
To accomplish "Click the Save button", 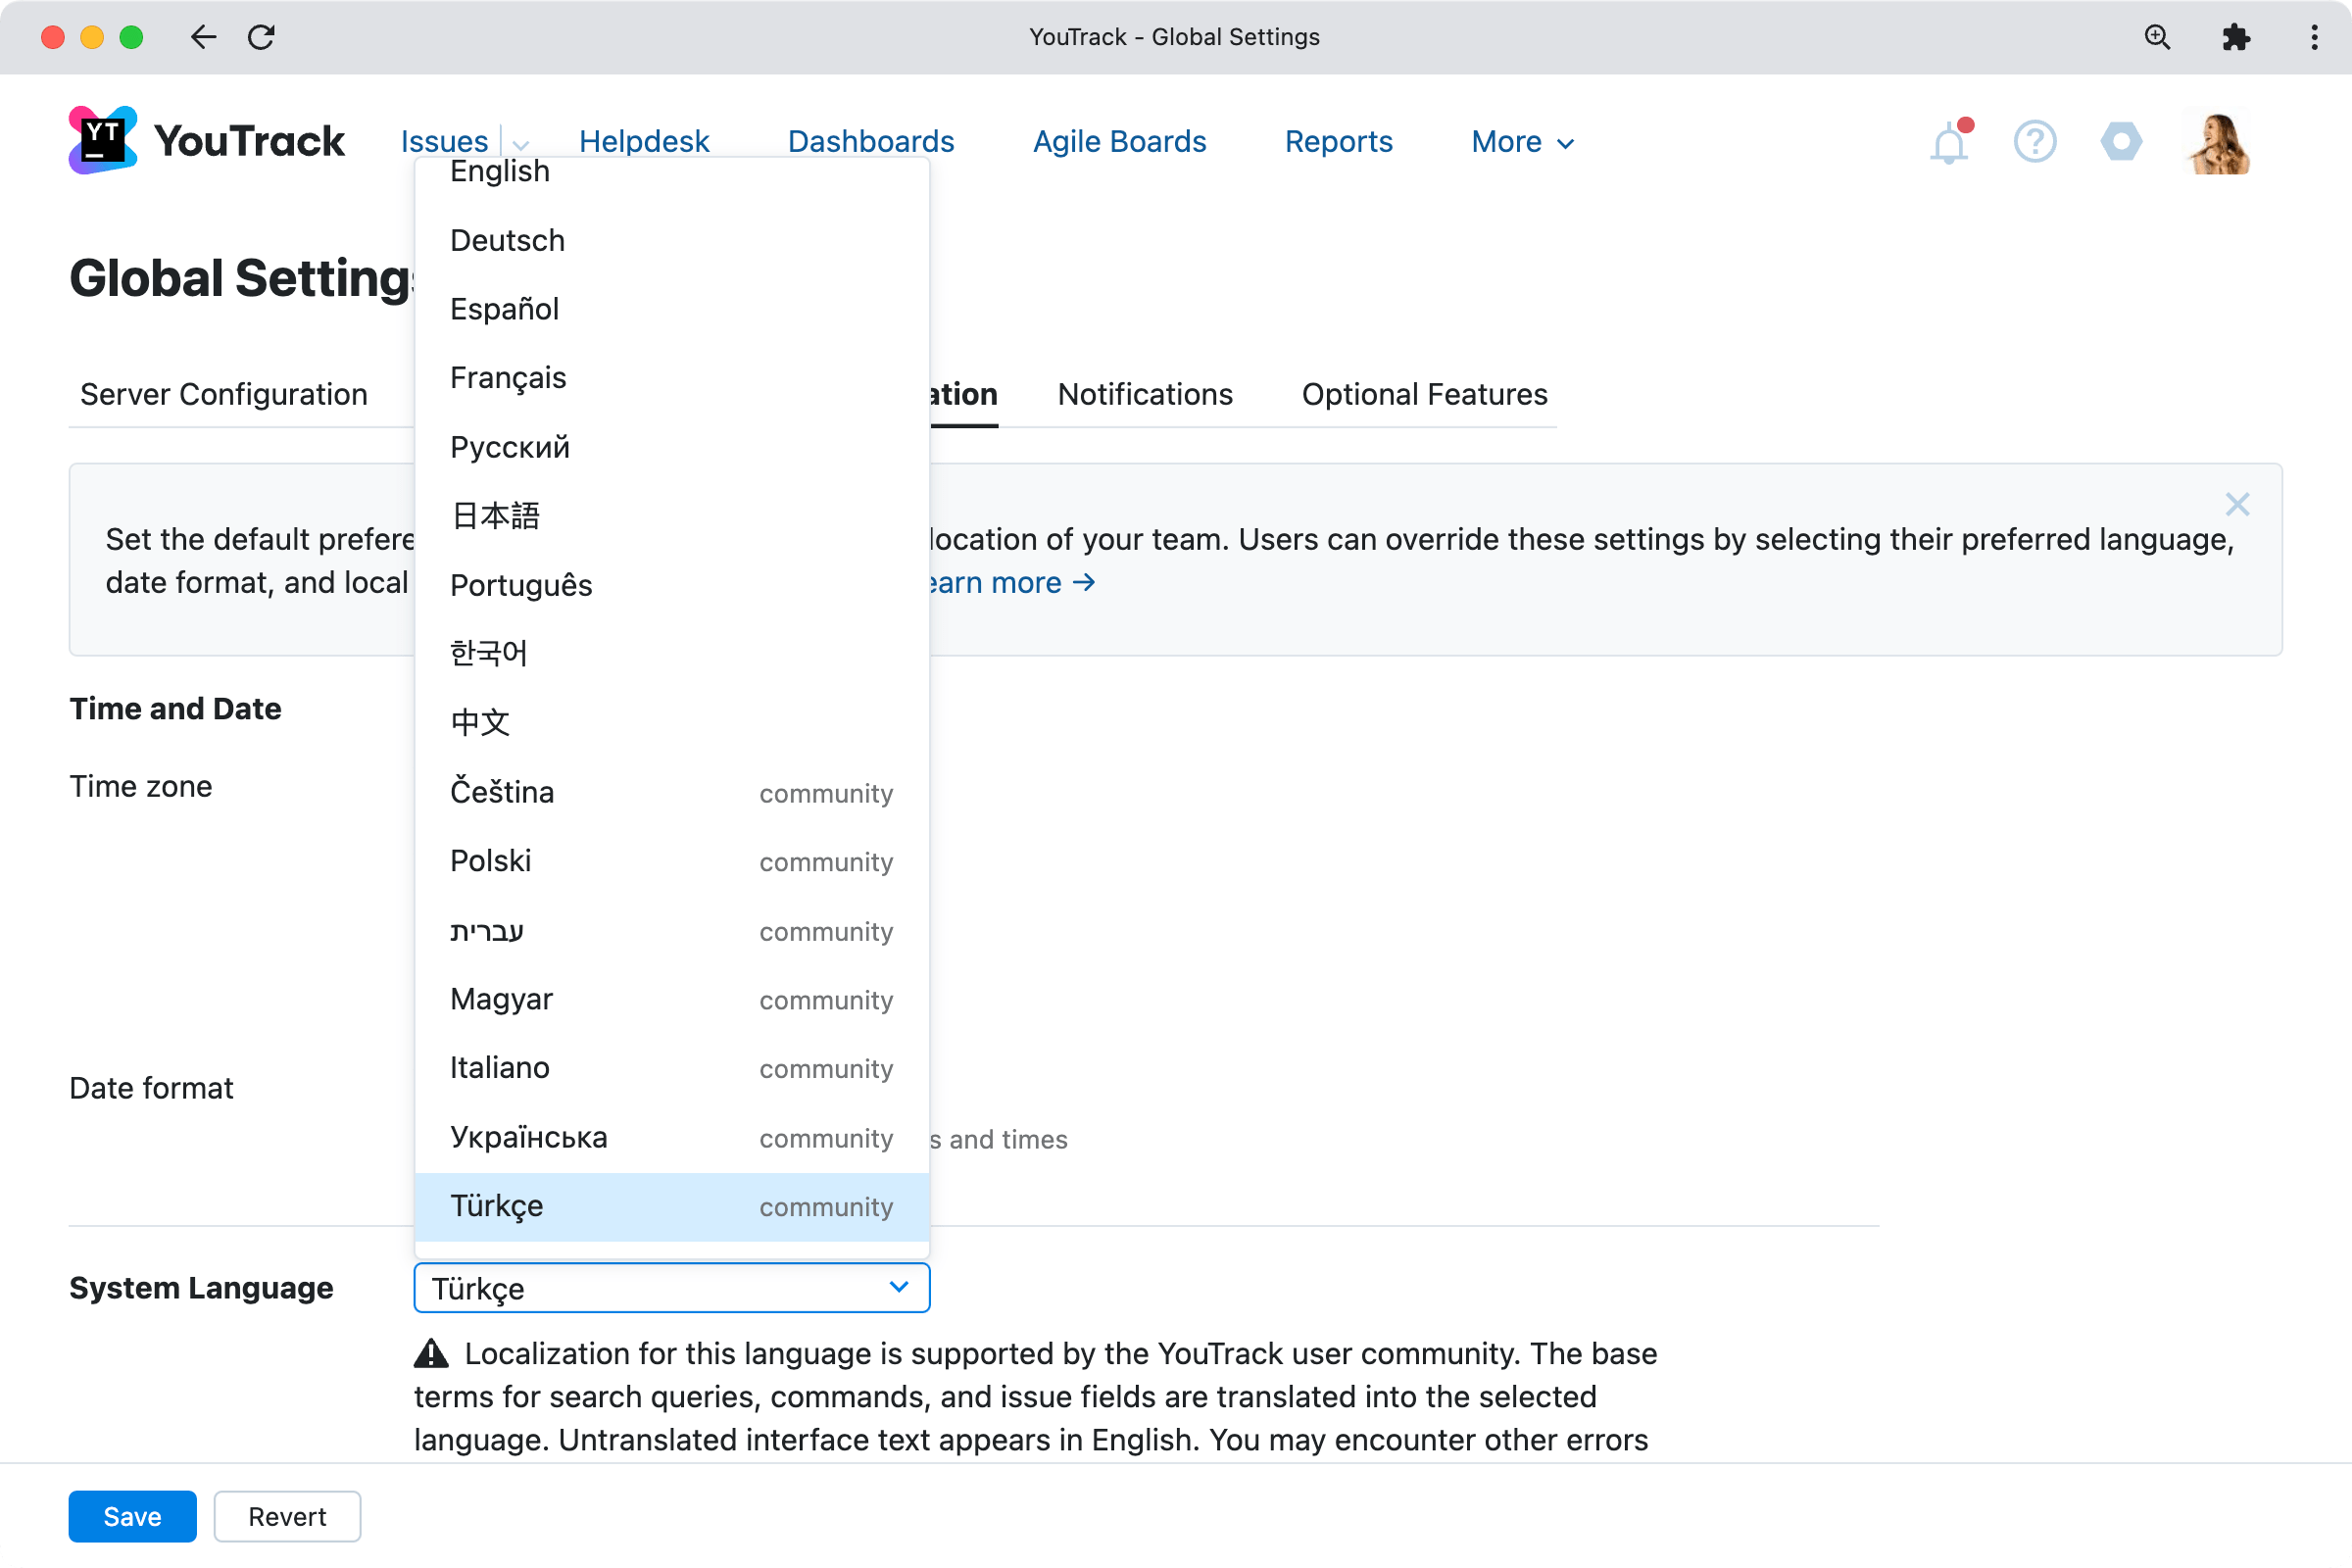I will pyautogui.click(x=132, y=1516).
